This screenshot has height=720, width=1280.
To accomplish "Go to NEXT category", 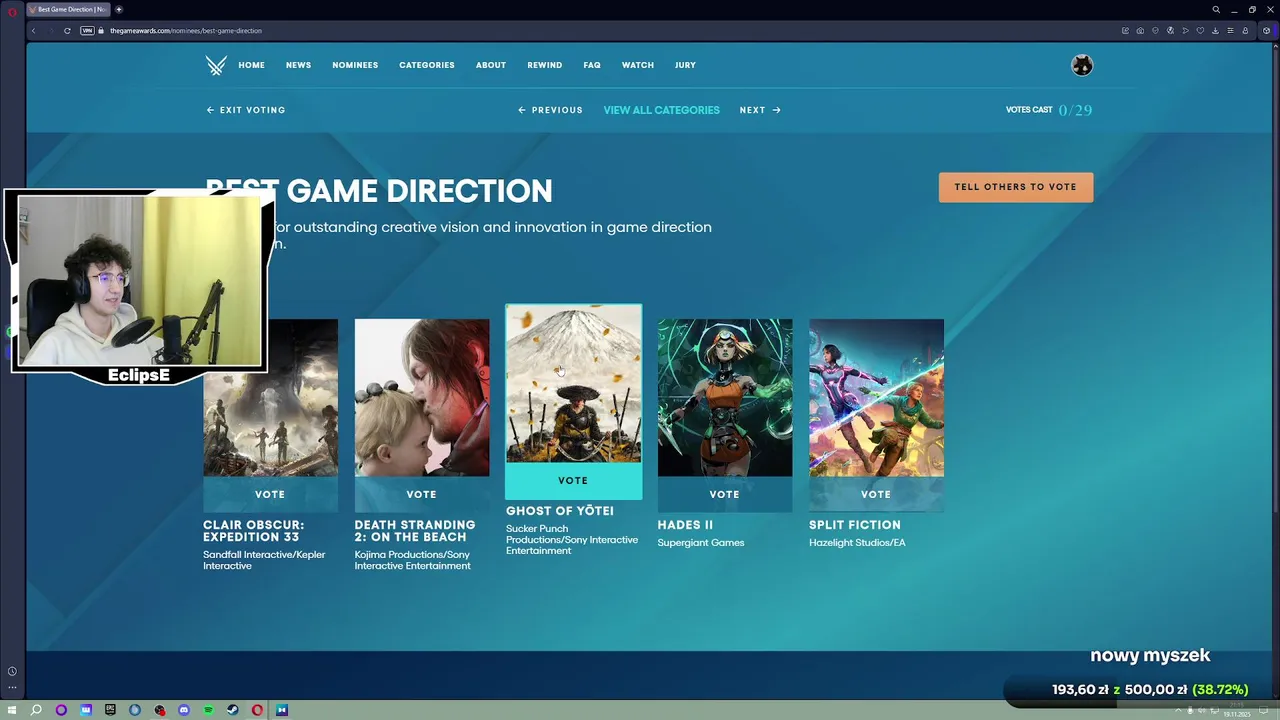I will pyautogui.click(x=760, y=110).
